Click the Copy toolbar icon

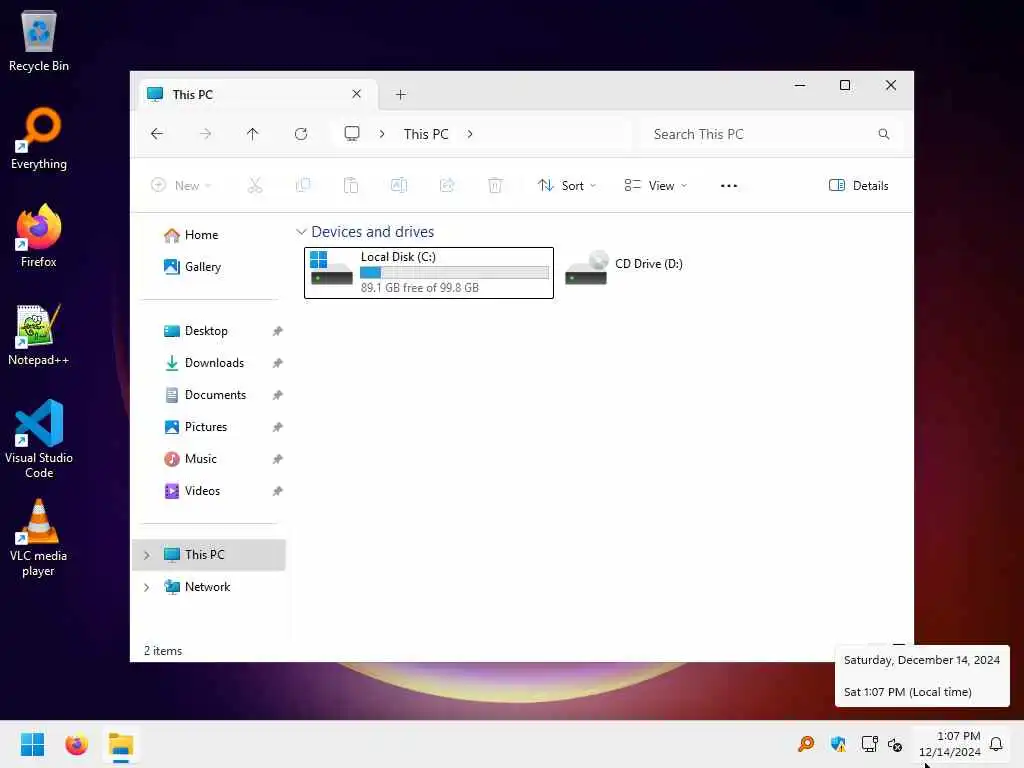[x=303, y=185]
